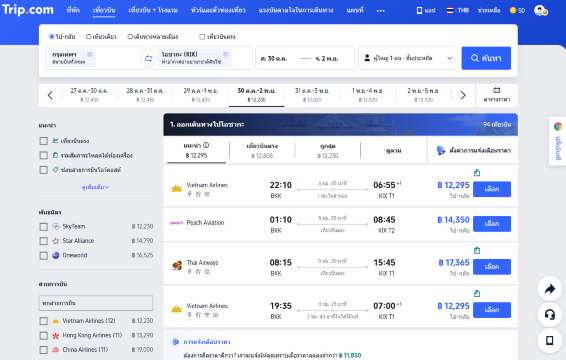566x360 pixels.
Task: Select the round-trip radio button
Action: click(x=52, y=36)
